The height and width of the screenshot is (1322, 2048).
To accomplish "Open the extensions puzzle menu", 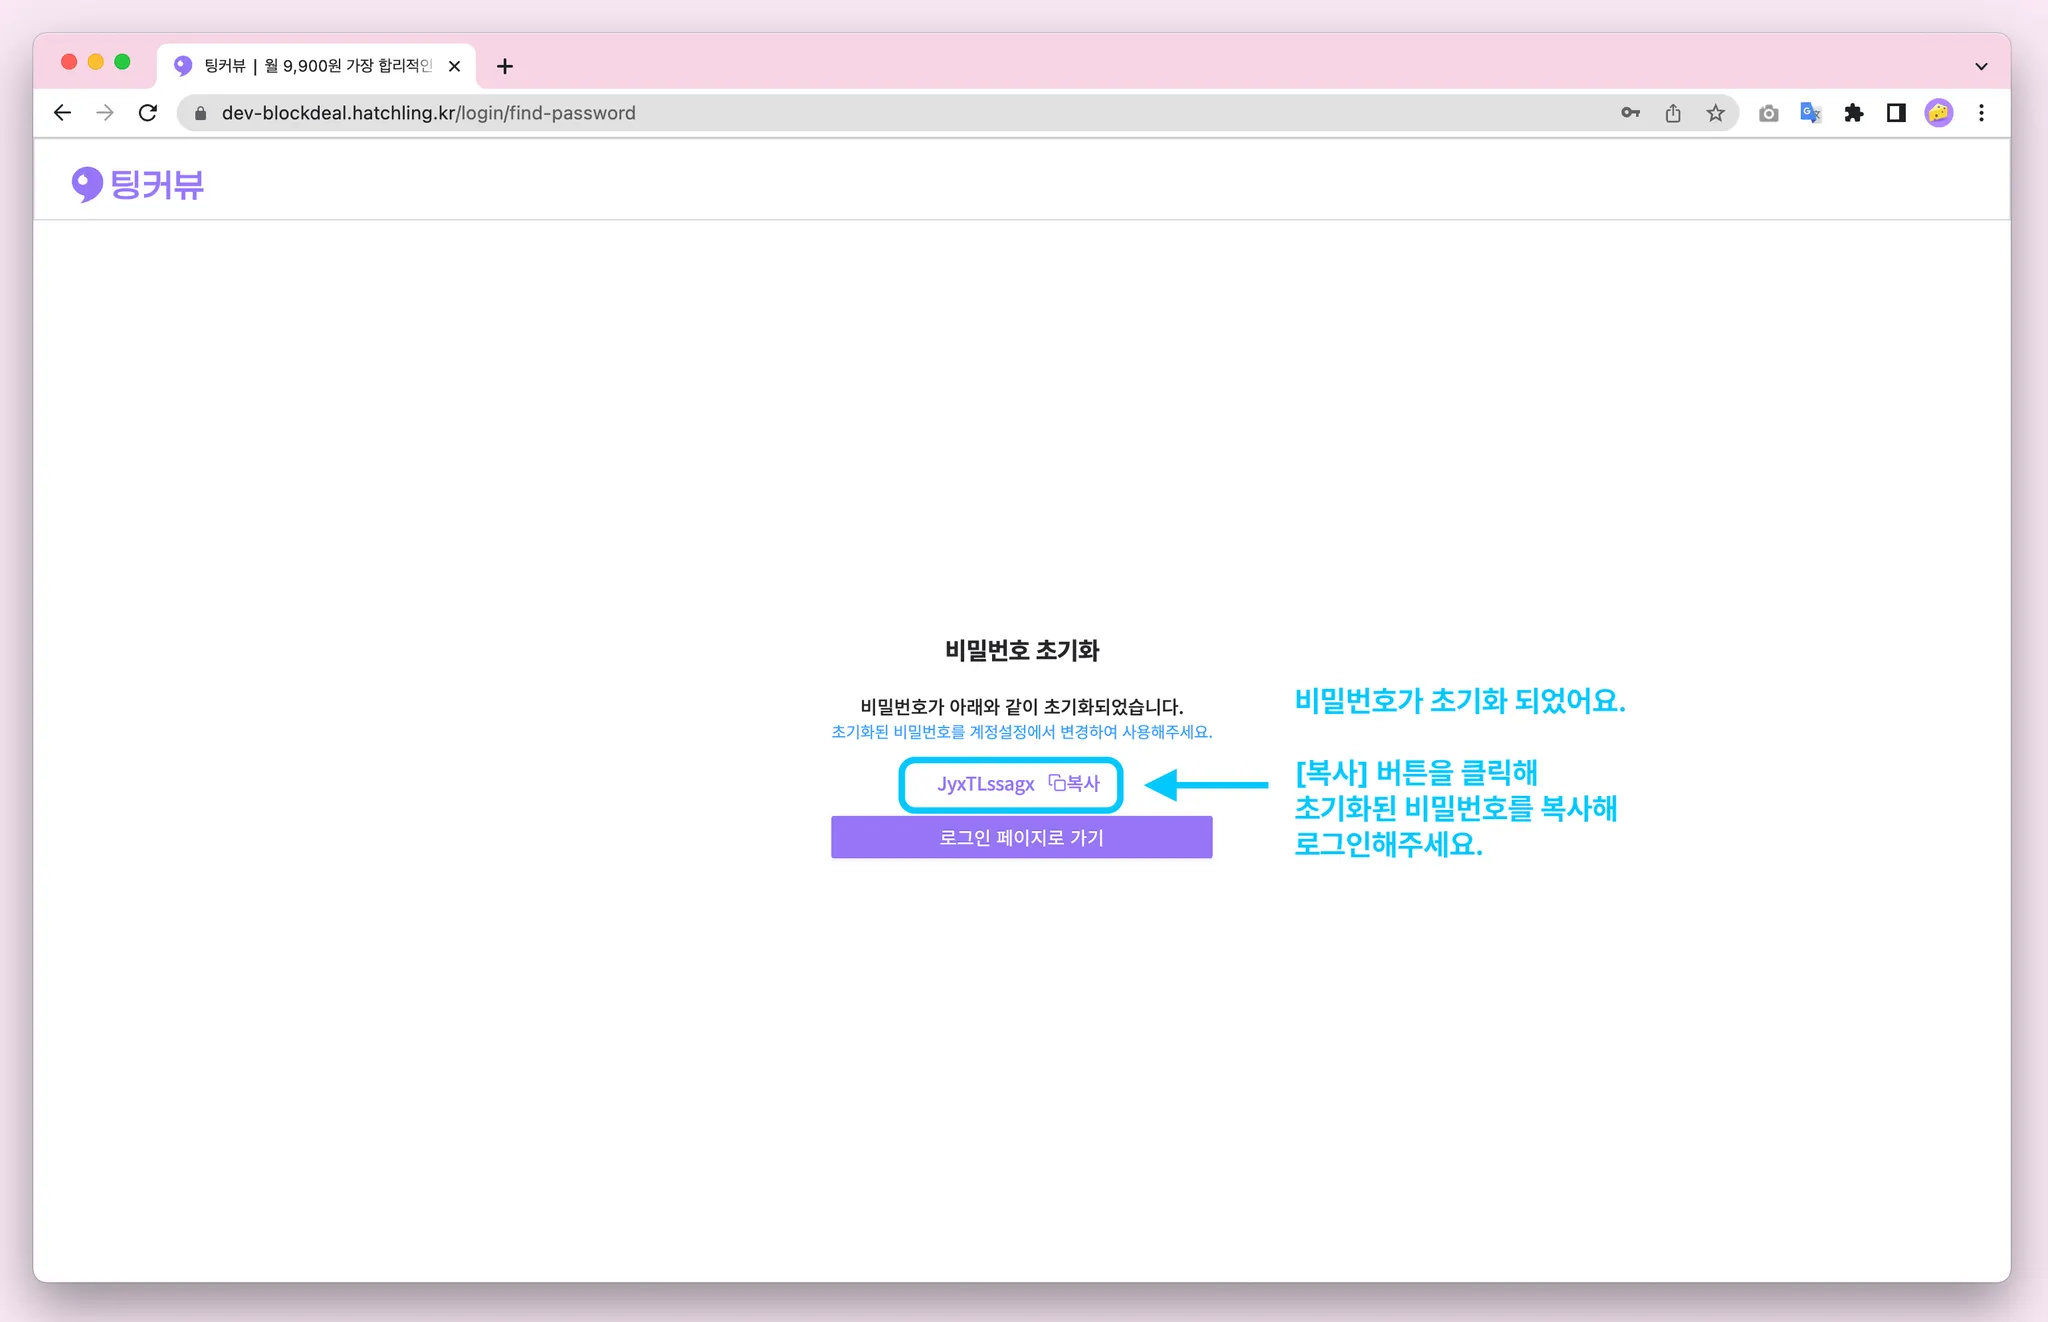I will click(x=1853, y=113).
